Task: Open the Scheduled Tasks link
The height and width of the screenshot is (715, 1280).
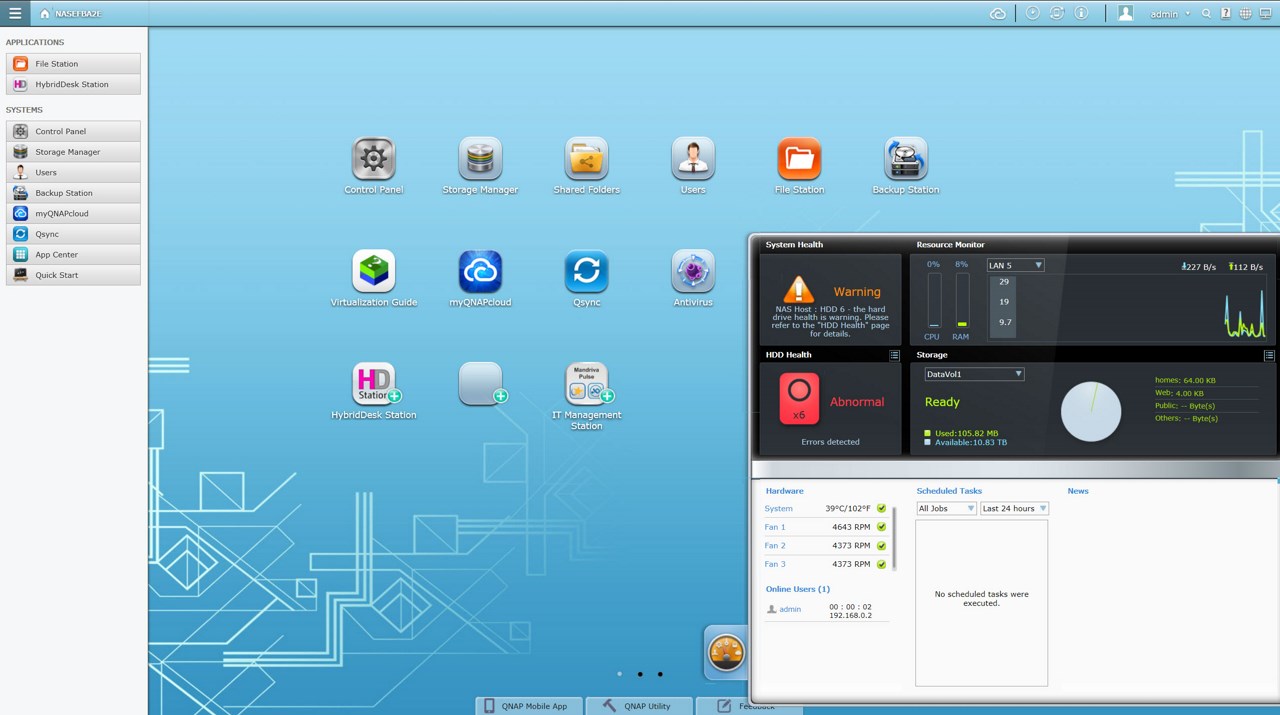Action: click(x=949, y=491)
